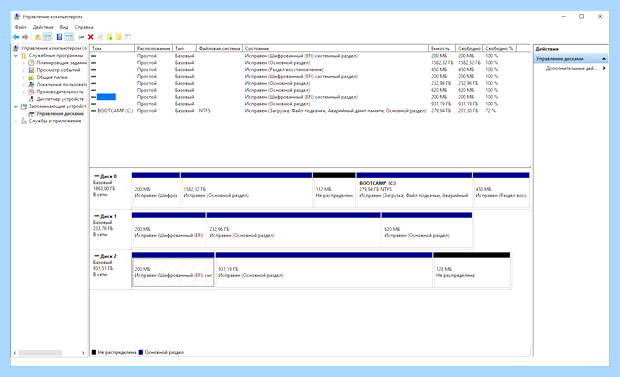
Task: Open Дополнительные действия submenu arrow
Action: click(604, 68)
